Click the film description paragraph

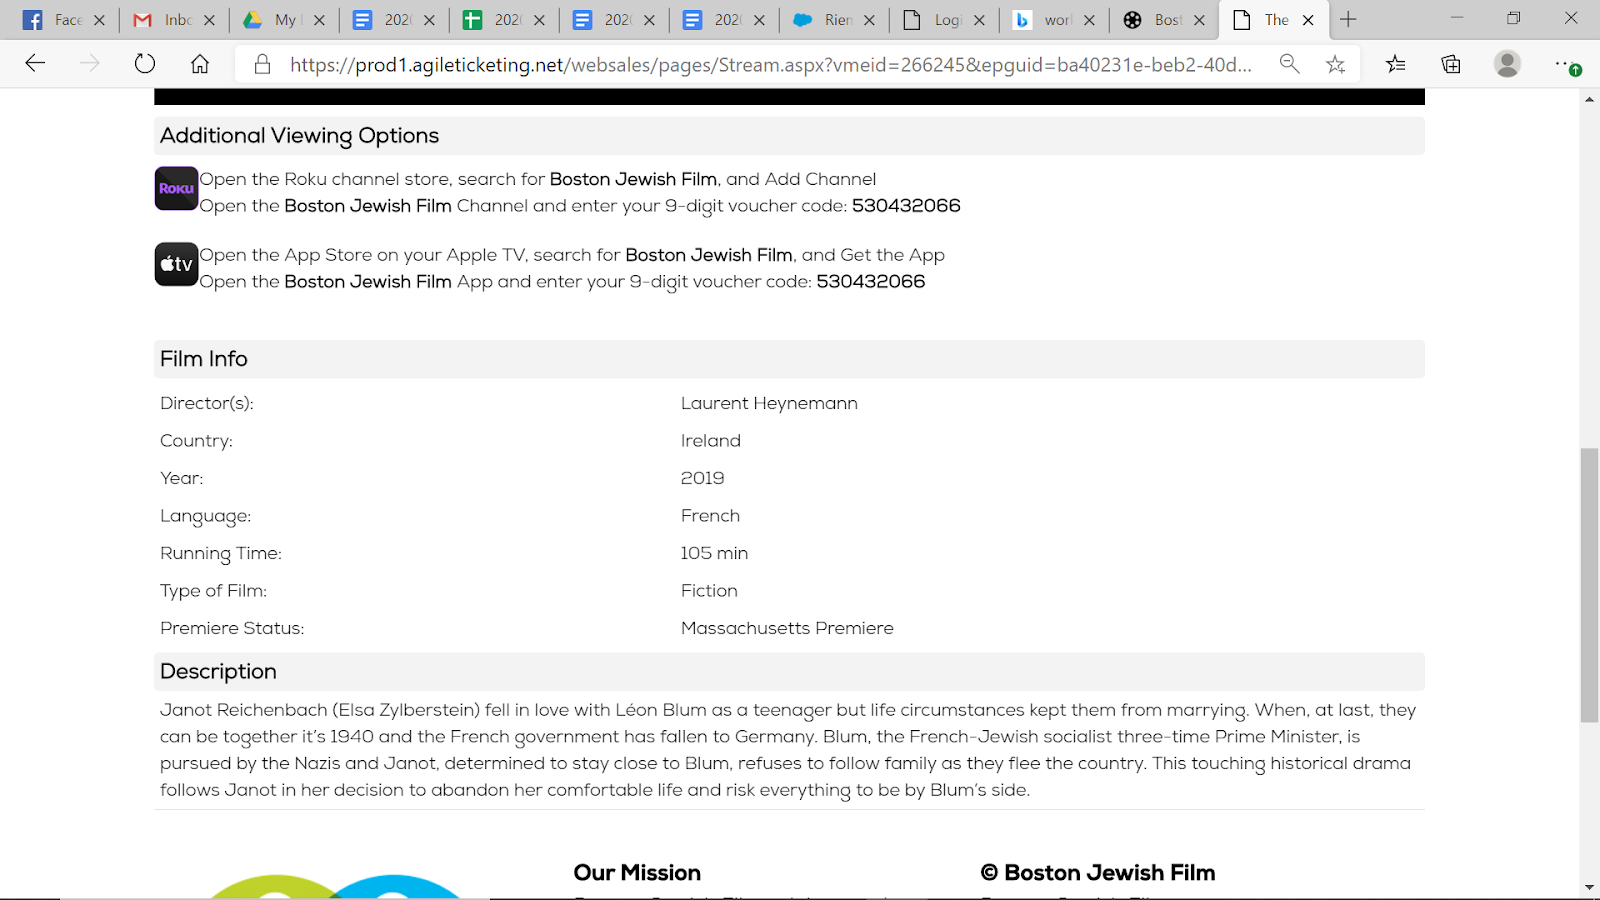pos(788,750)
